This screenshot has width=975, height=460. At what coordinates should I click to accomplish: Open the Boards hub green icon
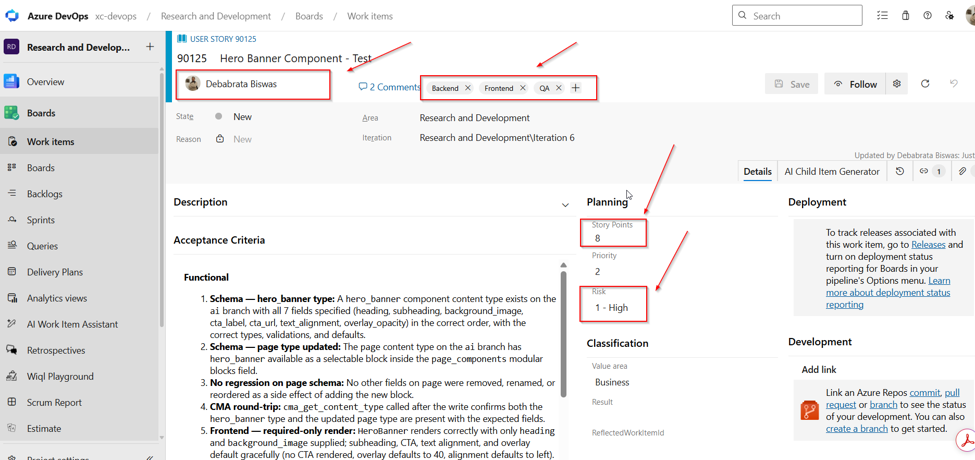pos(11,113)
